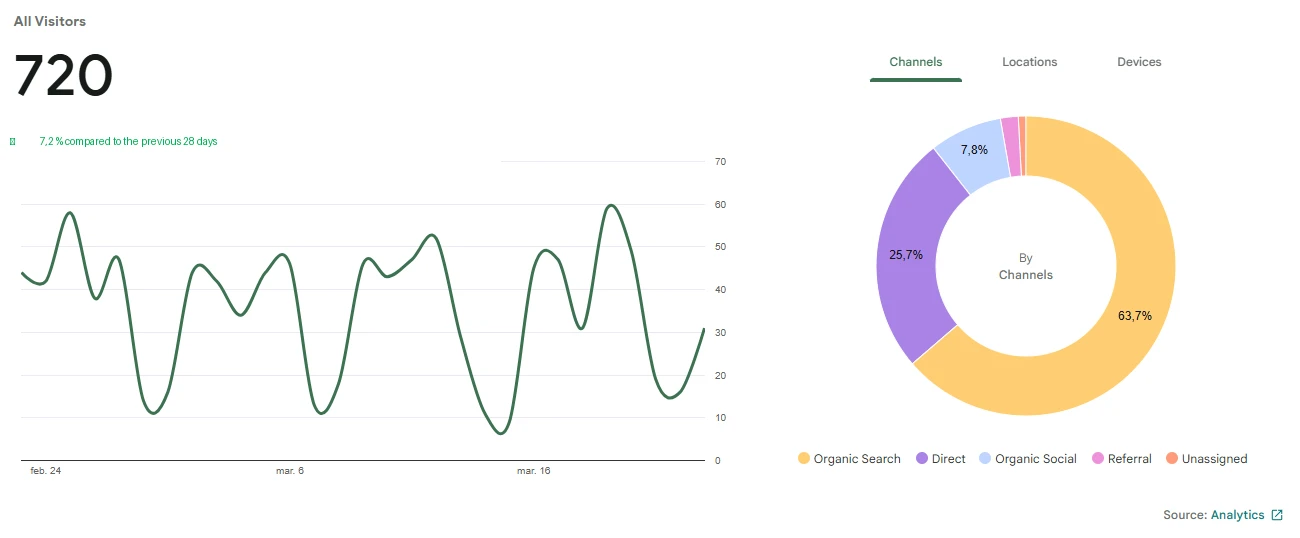Screen dimensions: 1300x538
Task: Select the Devices tab
Action: [1139, 62]
